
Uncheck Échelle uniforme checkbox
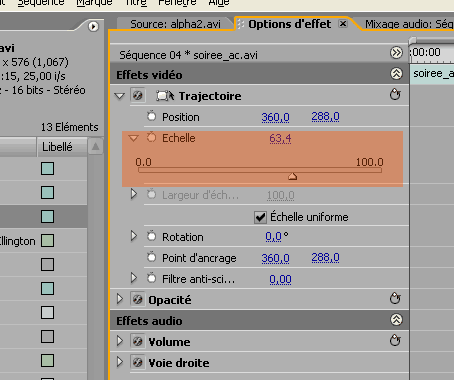(x=260, y=217)
